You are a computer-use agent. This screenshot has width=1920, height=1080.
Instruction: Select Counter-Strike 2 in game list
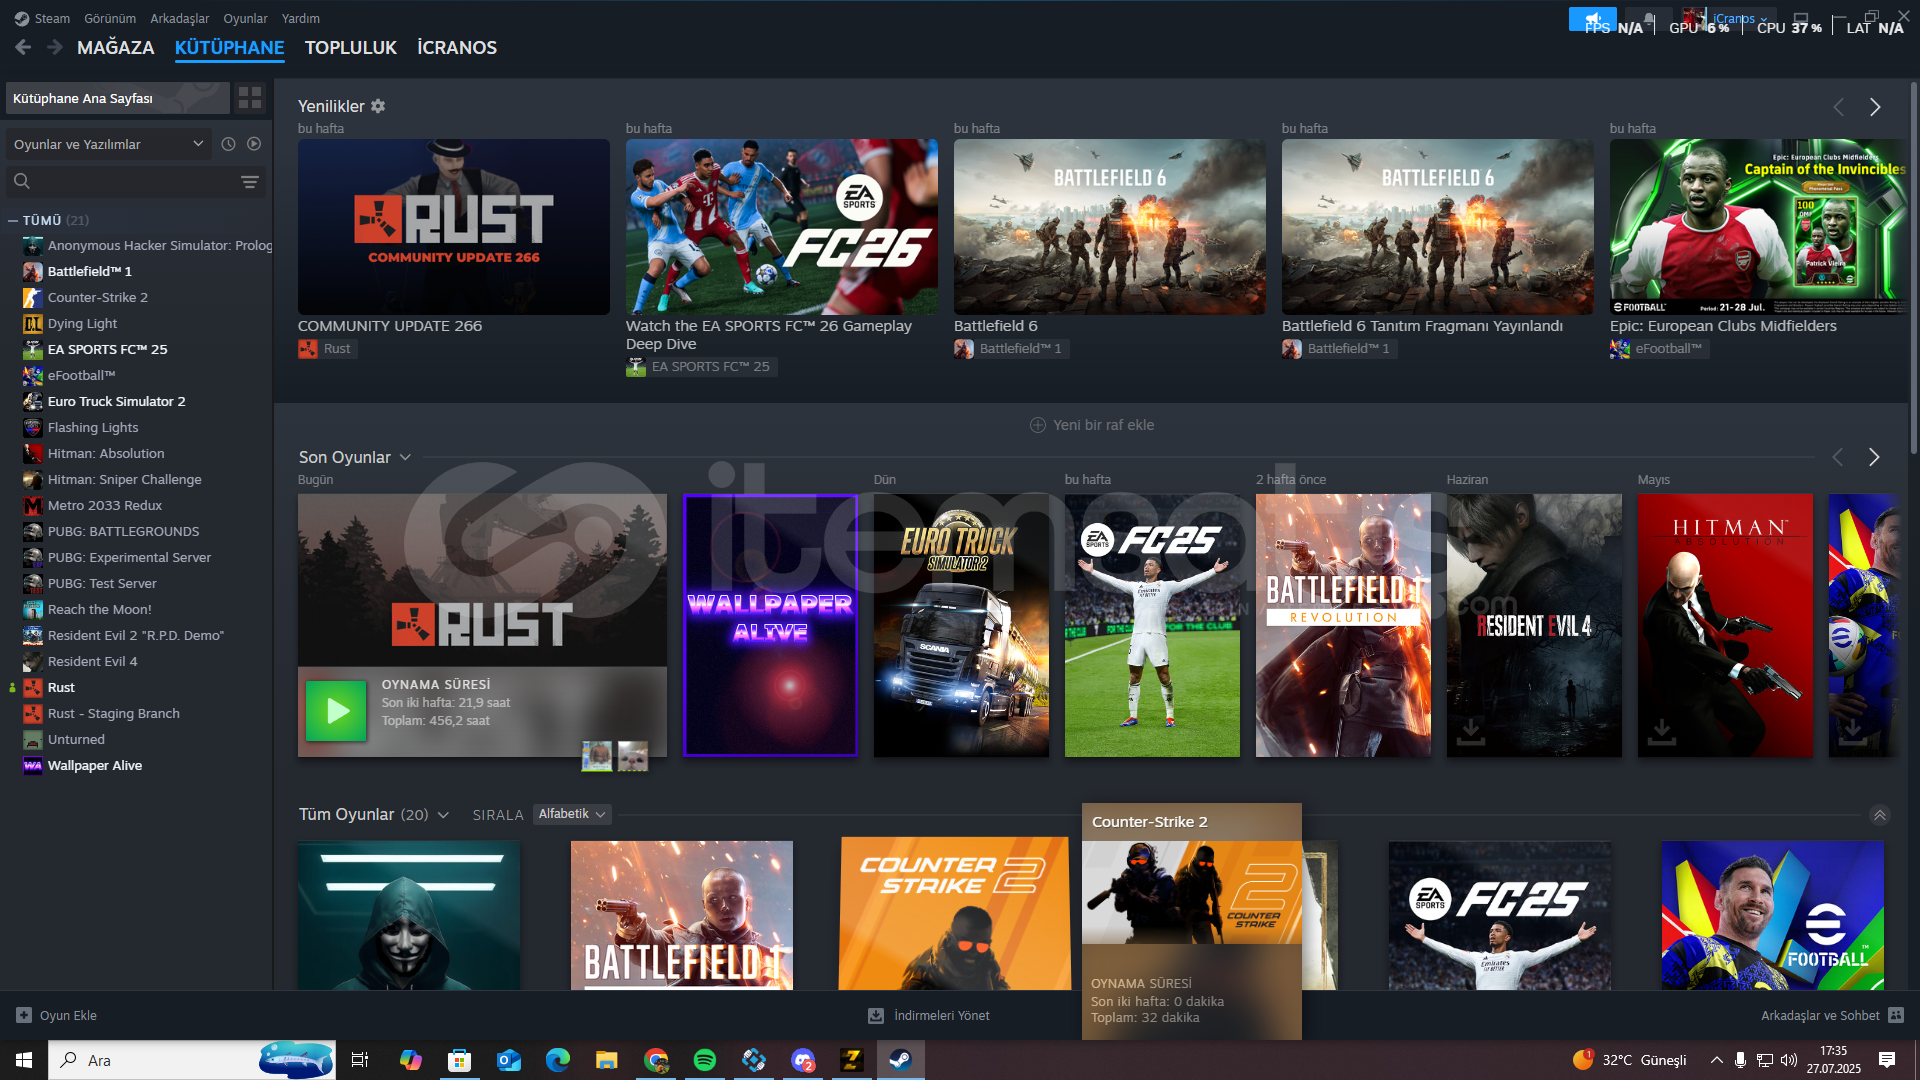pos(98,297)
